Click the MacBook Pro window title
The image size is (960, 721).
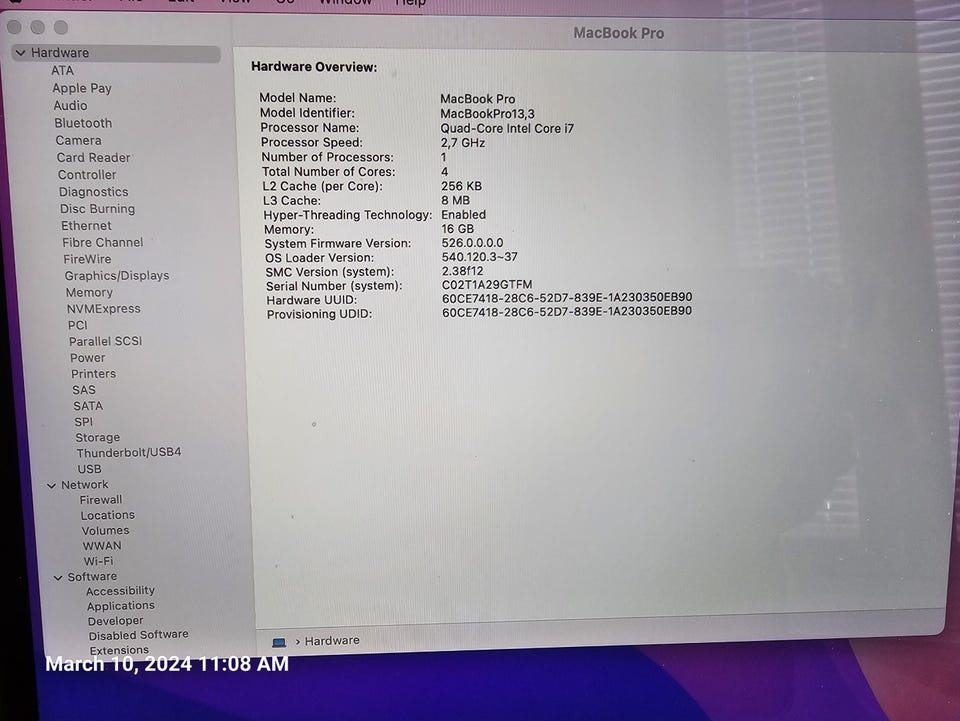pos(618,33)
